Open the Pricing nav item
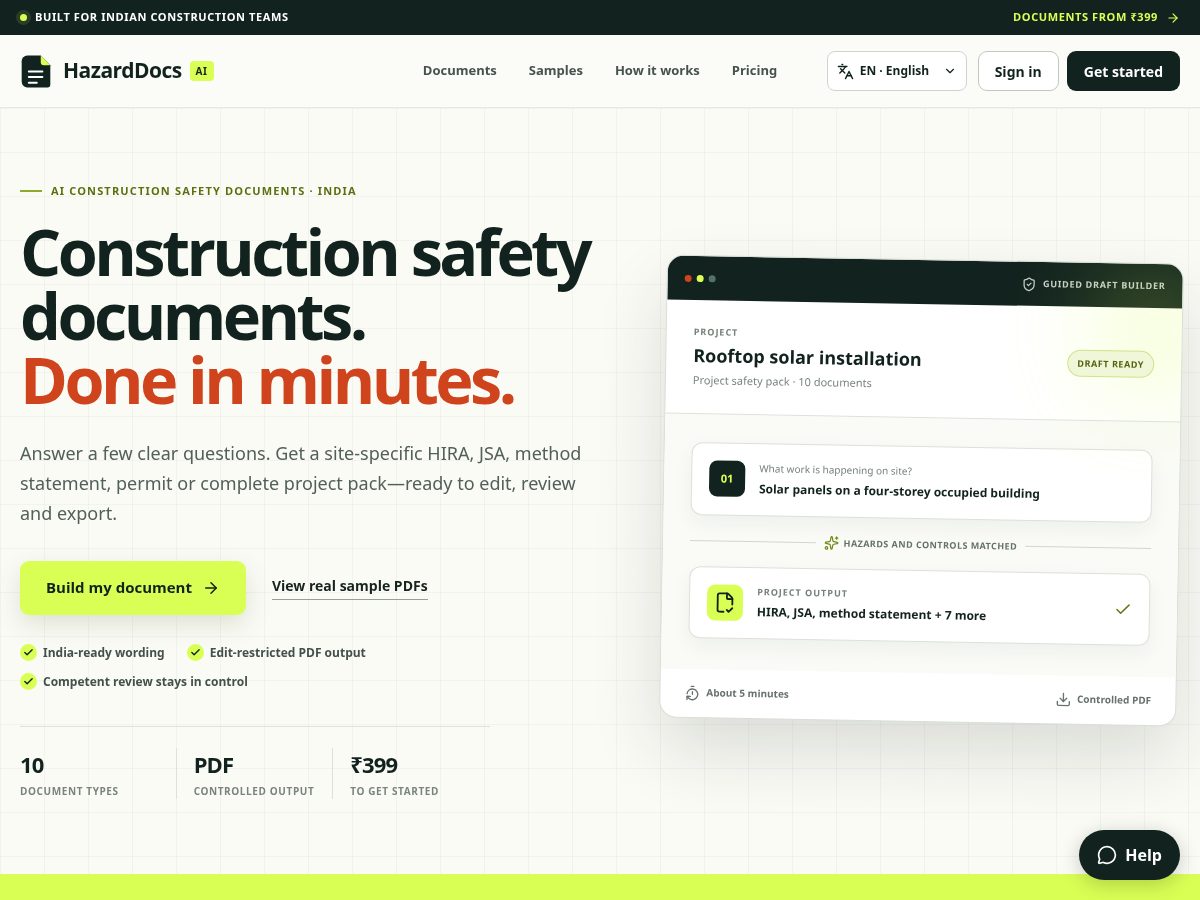Viewport: 1200px width, 900px height. coord(754,71)
